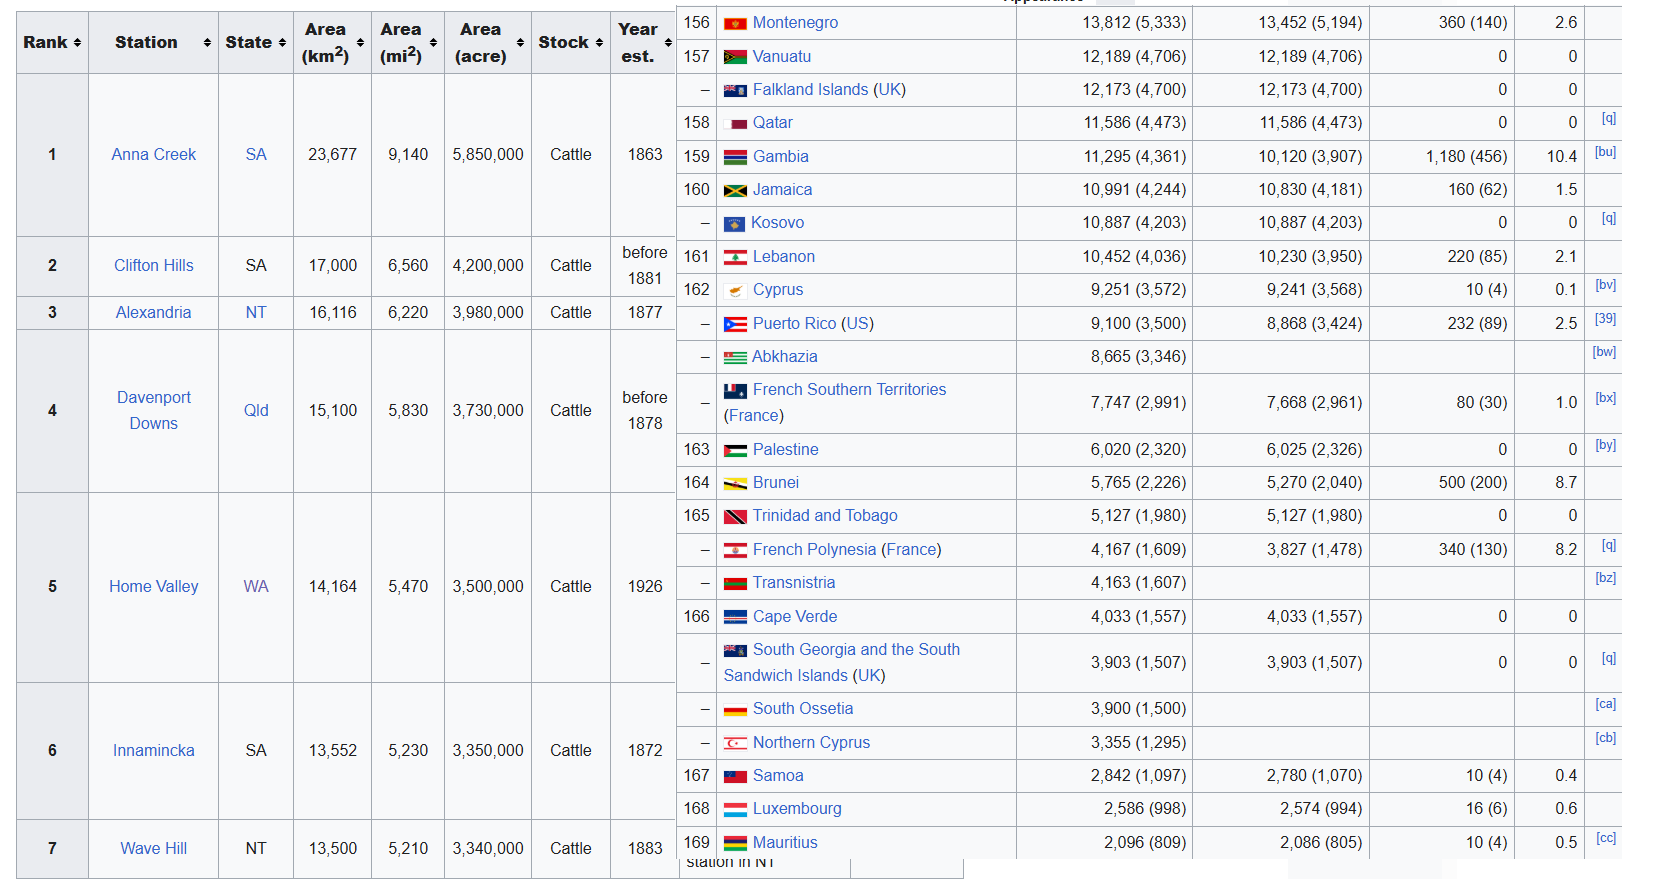Image resolution: width=1653 pixels, height=879 pixels.
Task: Click the Luxembourg flag icon
Action: coord(735,809)
